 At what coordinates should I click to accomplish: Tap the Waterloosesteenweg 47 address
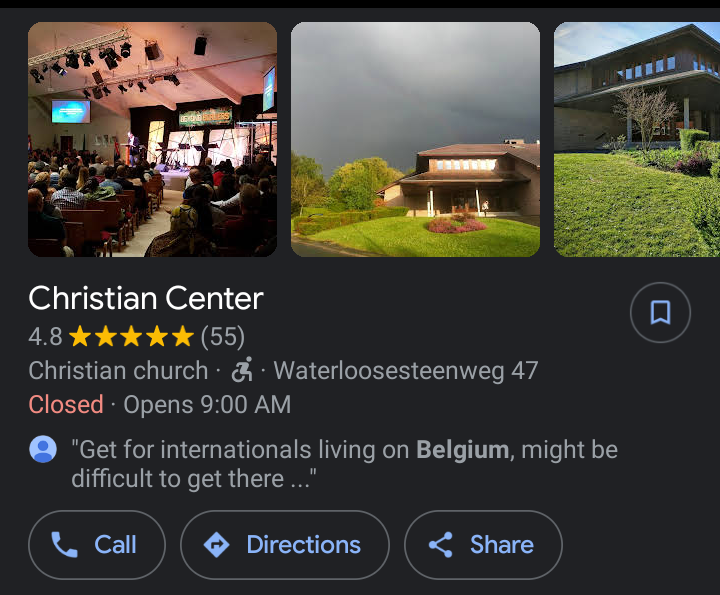[x=406, y=371]
